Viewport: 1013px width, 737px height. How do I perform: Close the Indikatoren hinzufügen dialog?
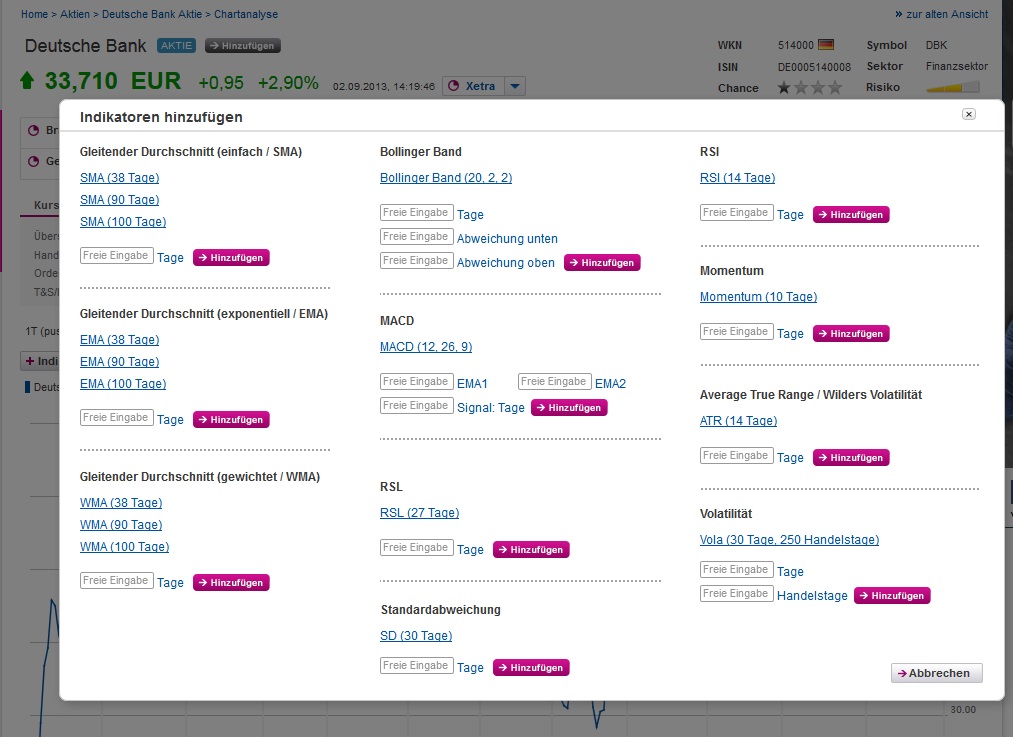[x=968, y=114]
